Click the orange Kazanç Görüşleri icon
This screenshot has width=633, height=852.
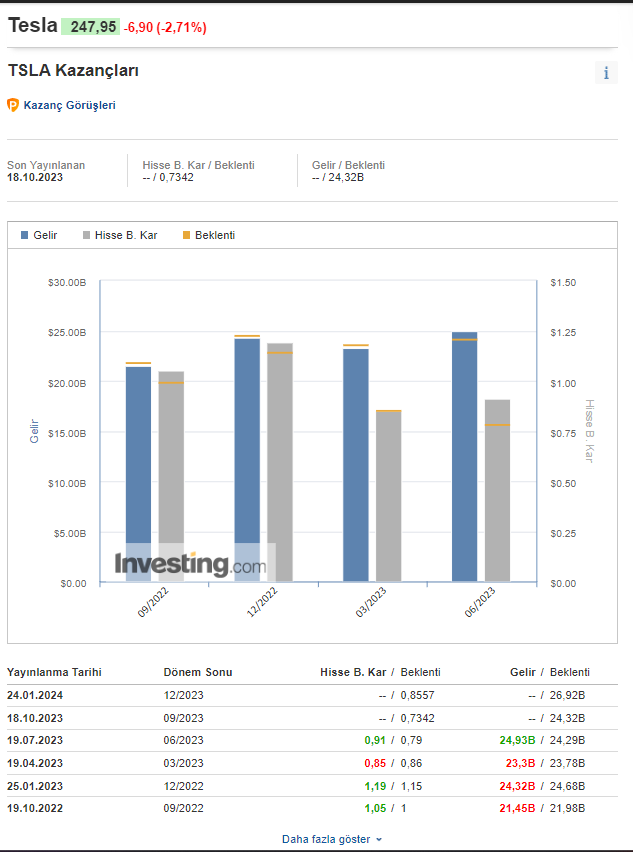[x=13, y=105]
